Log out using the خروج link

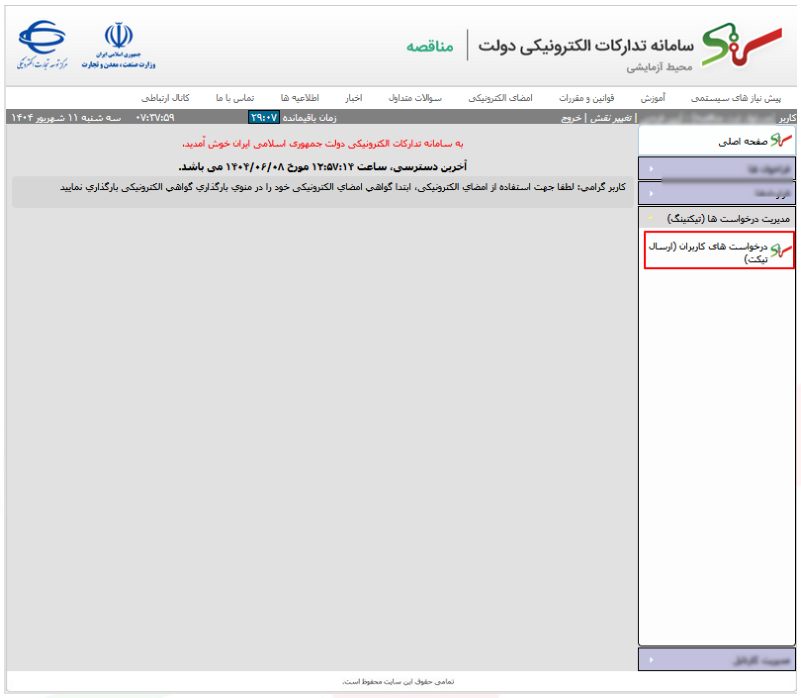click(x=571, y=118)
